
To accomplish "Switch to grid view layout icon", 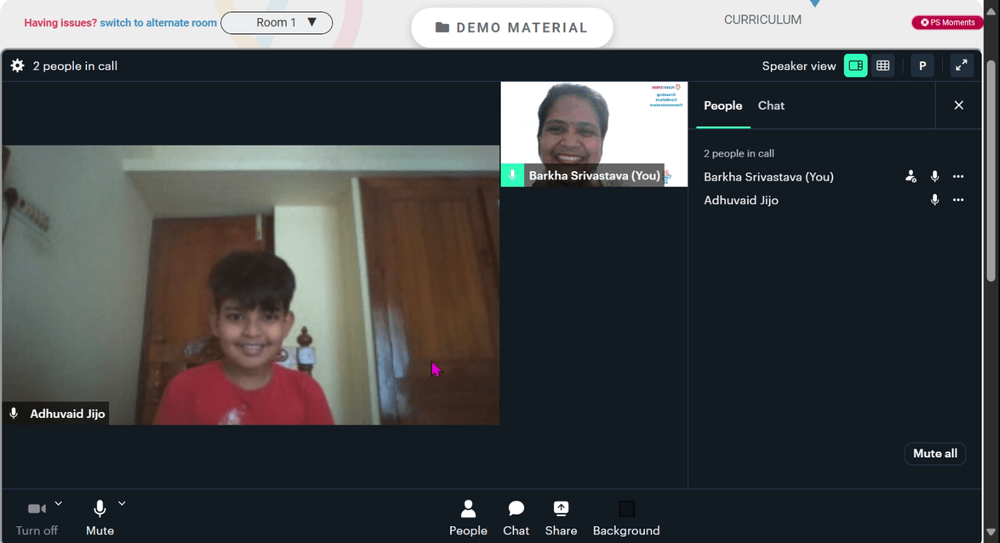I will click(x=883, y=66).
